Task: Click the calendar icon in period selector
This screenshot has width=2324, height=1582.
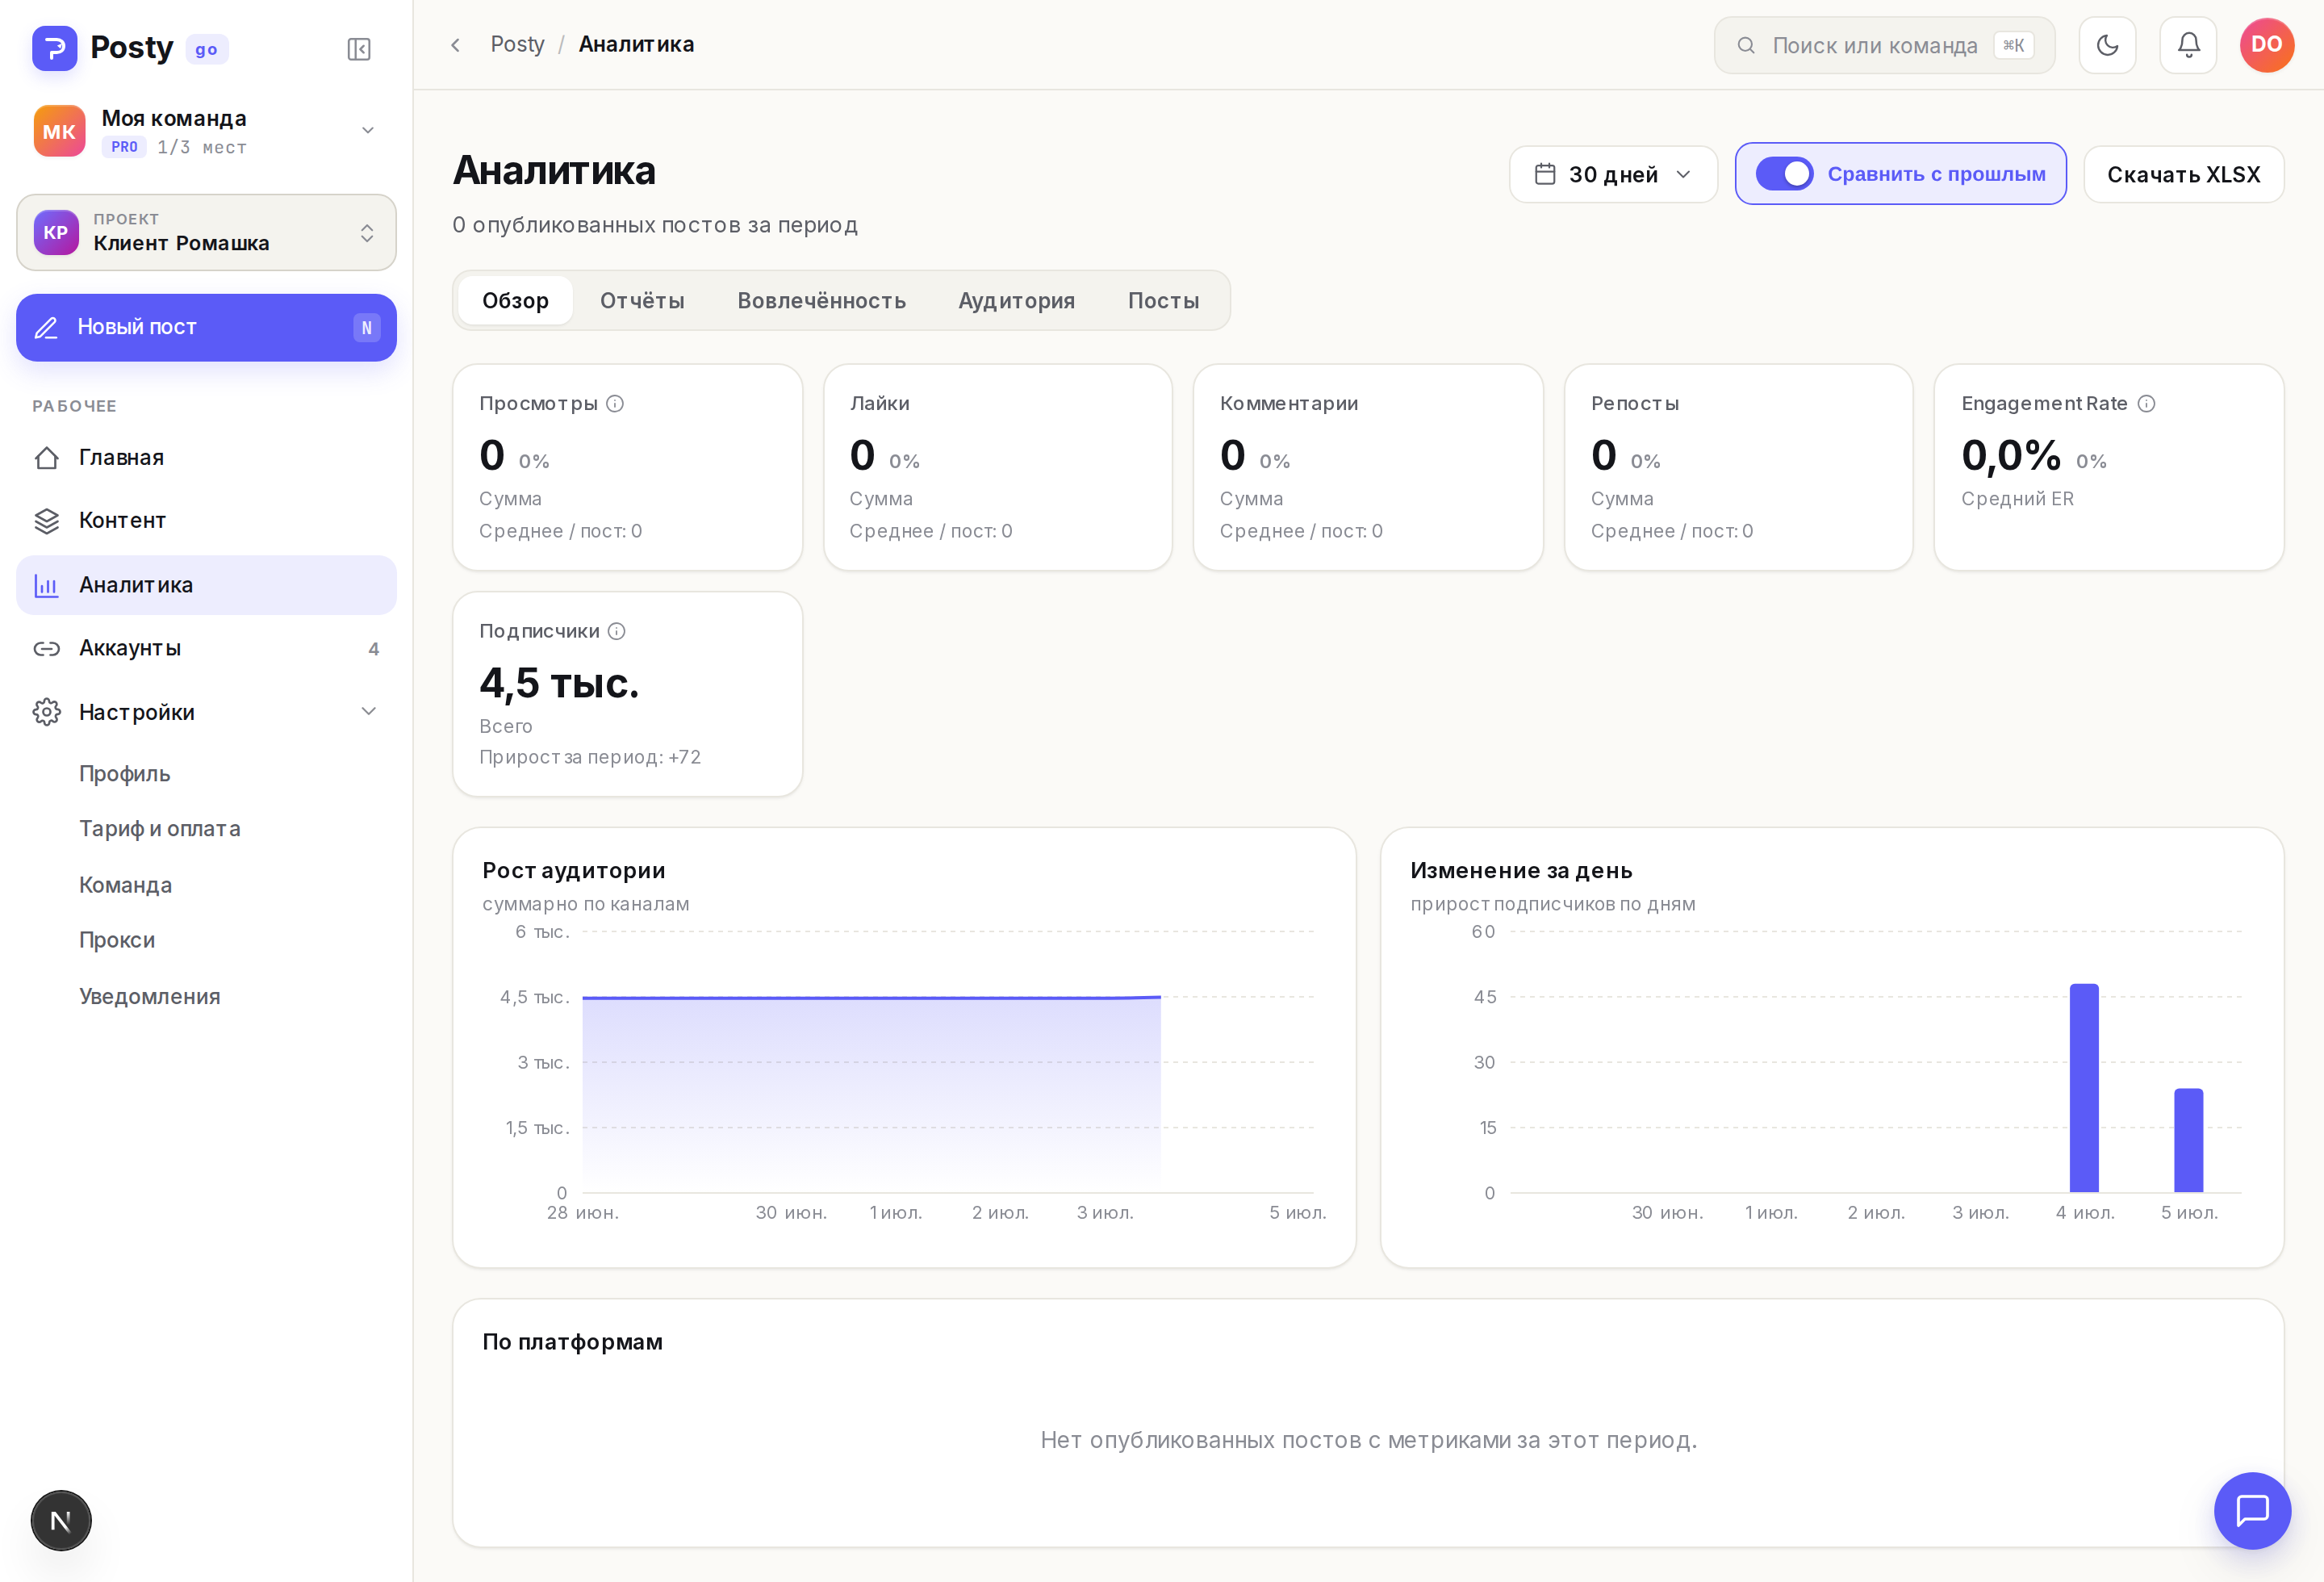Action: (1545, 174)
